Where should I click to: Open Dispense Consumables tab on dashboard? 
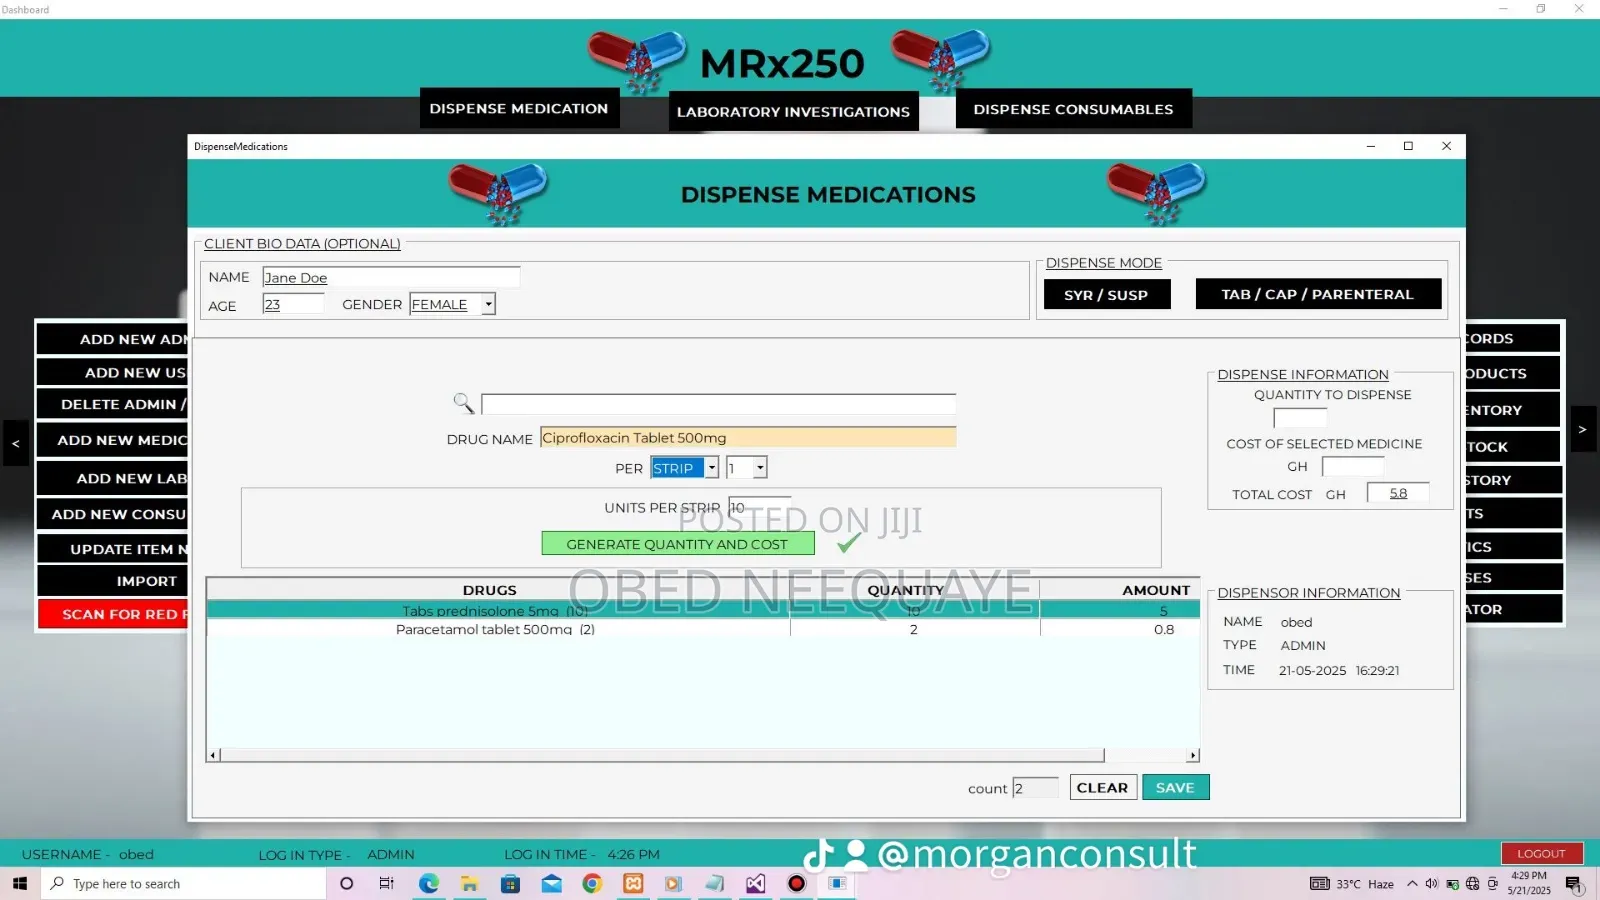click(x=1073, y=109)
